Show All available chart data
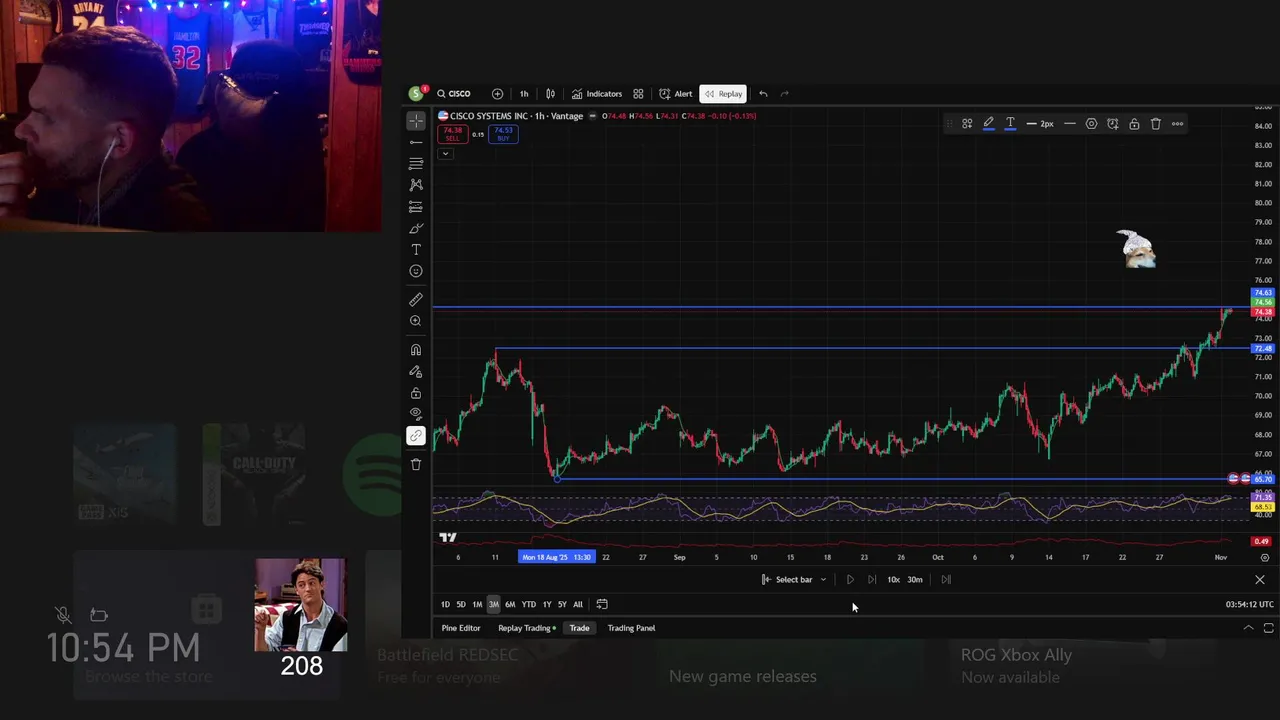The height and width of the screenshot is (720, 1280). [578, 604]
